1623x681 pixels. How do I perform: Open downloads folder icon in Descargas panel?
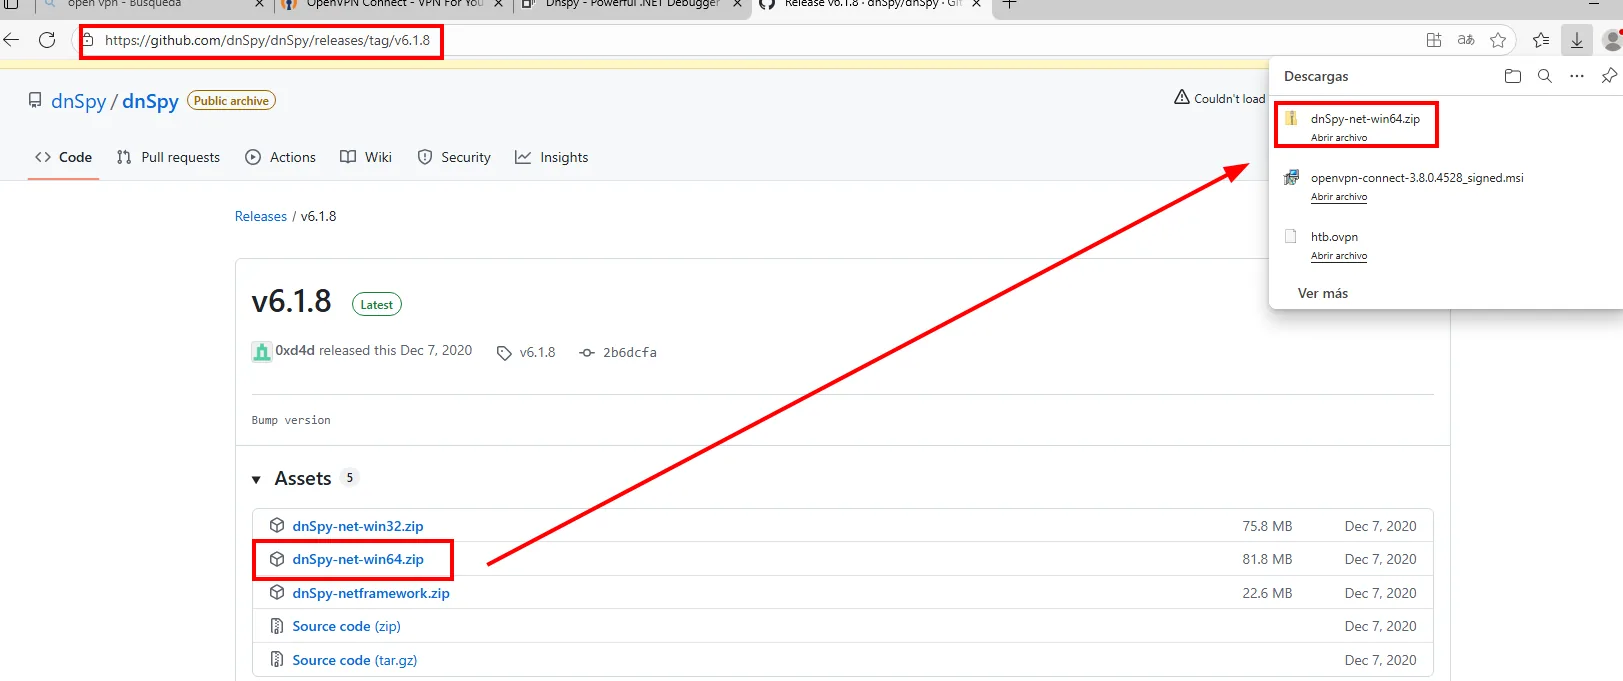pos(1513,76)
